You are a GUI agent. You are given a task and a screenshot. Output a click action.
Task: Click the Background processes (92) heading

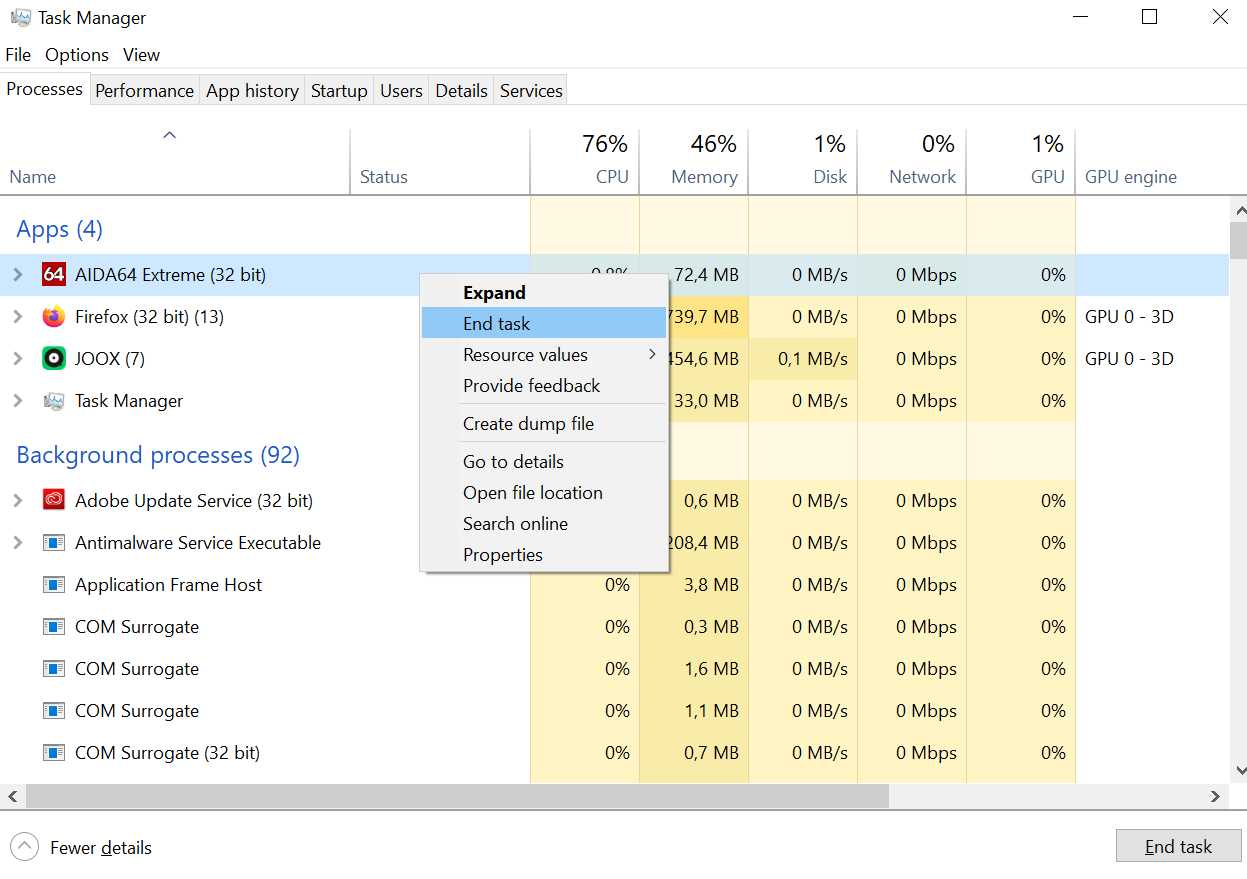pos(158,456)
